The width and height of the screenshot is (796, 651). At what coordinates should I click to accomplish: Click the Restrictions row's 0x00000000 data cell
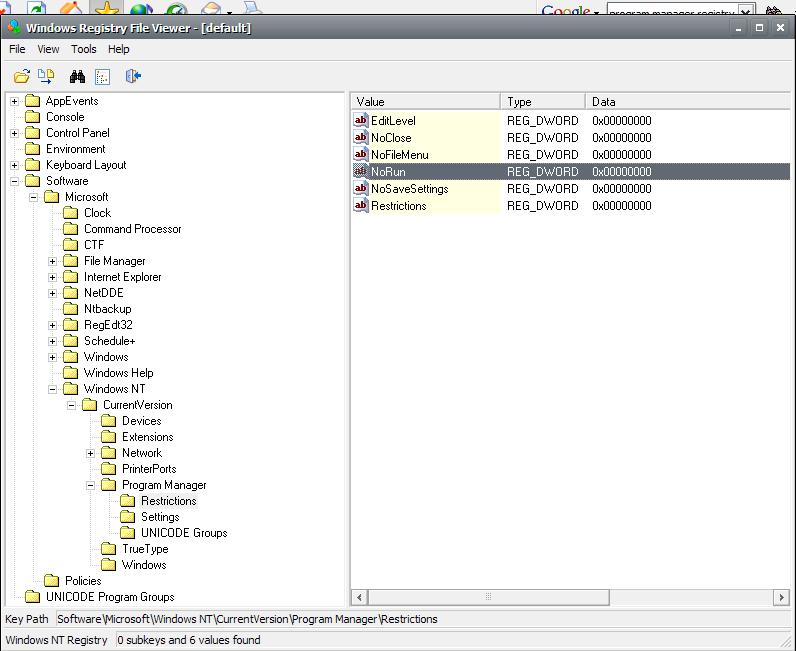pos(621,206)
